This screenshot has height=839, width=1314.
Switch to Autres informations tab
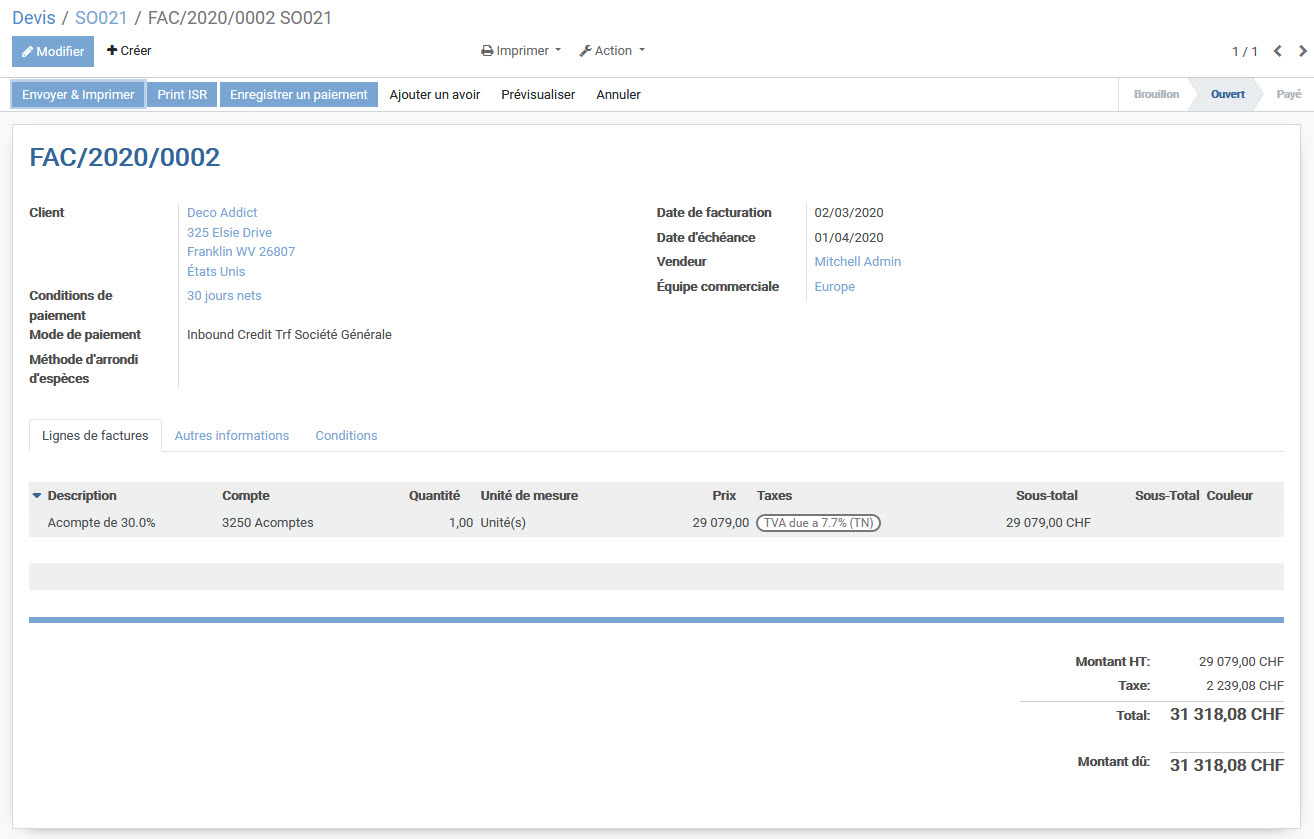(x=232, y=436)
